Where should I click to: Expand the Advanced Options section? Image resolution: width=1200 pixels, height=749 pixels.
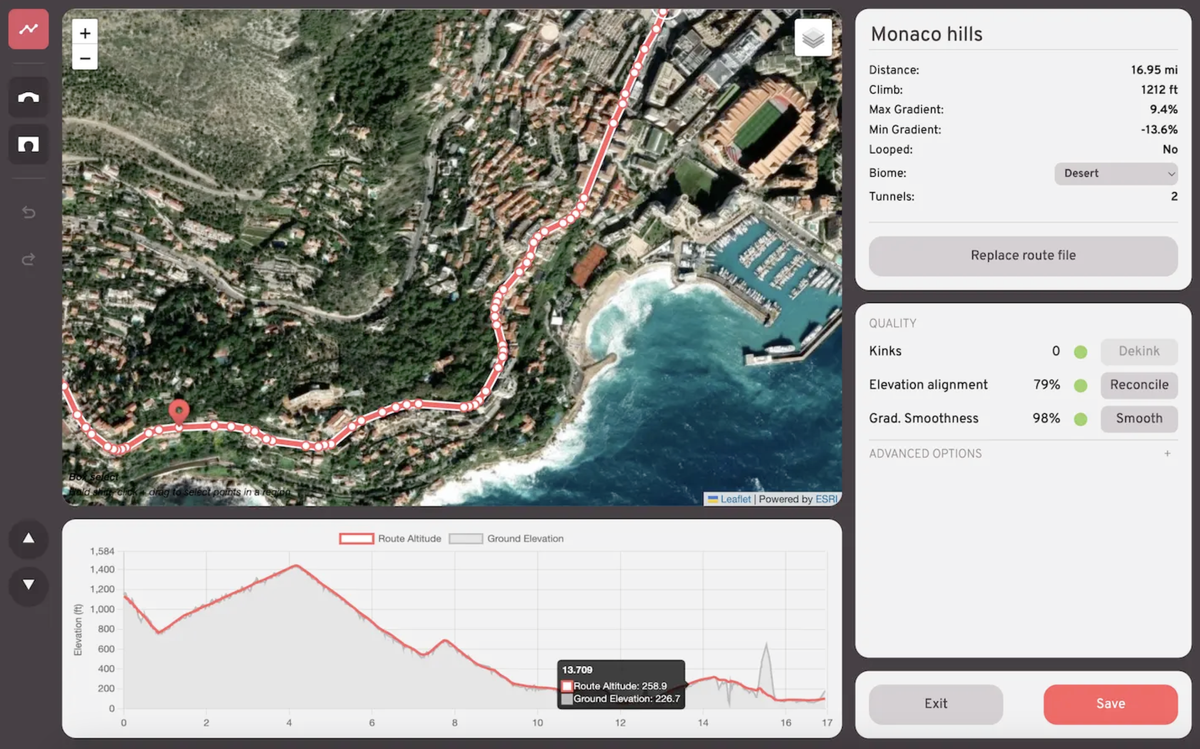(1167, 453)
